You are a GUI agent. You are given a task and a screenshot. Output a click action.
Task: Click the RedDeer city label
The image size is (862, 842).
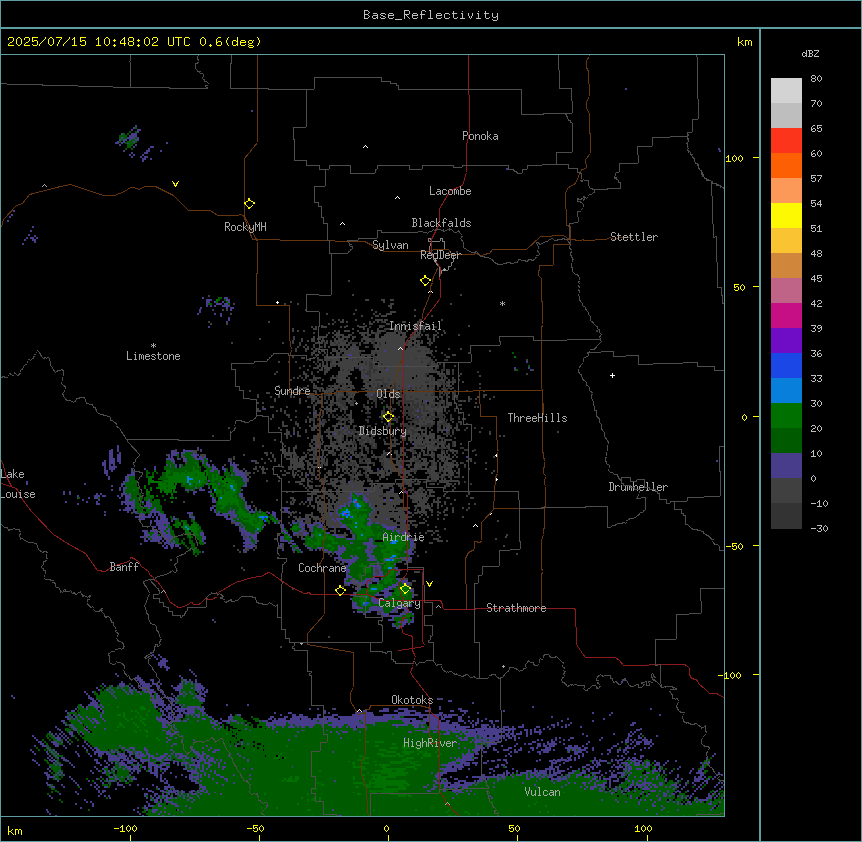click(x=440, y=255)
